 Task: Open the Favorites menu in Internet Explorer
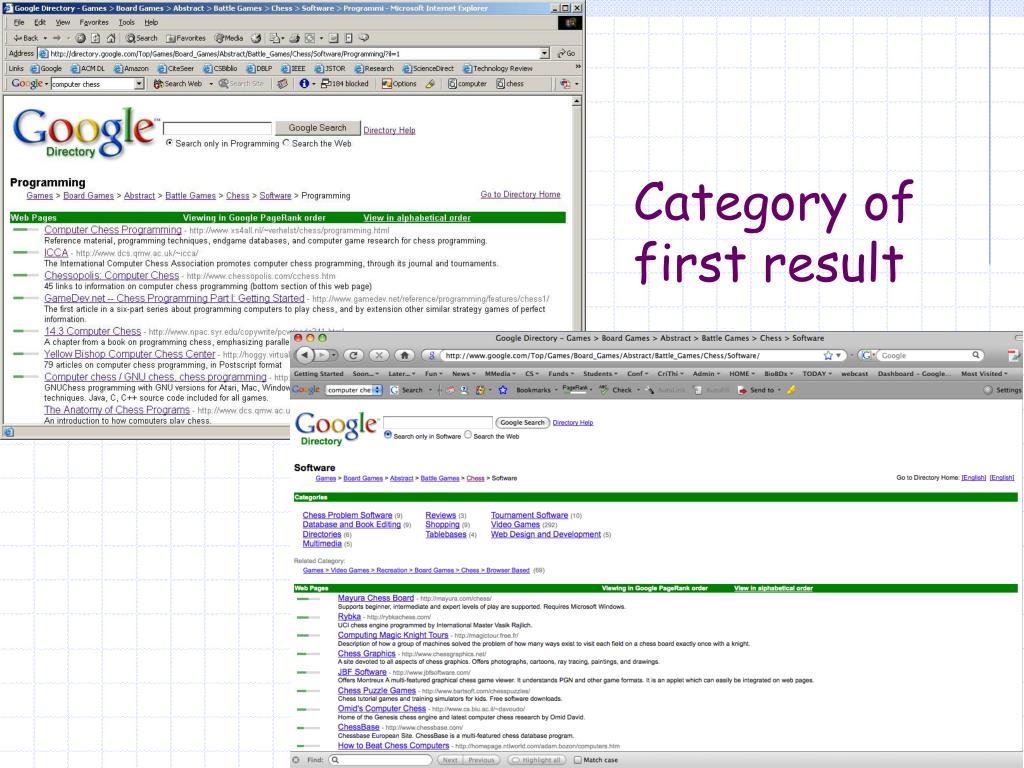pyautogui.click(x=94, y=22)
